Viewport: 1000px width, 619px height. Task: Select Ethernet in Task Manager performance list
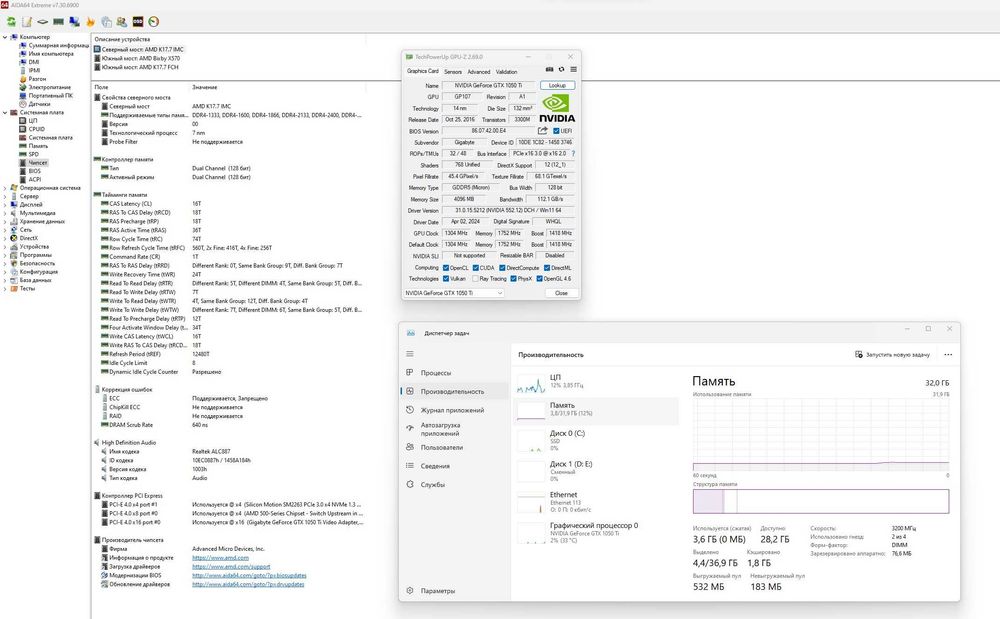tap(596, 502)
